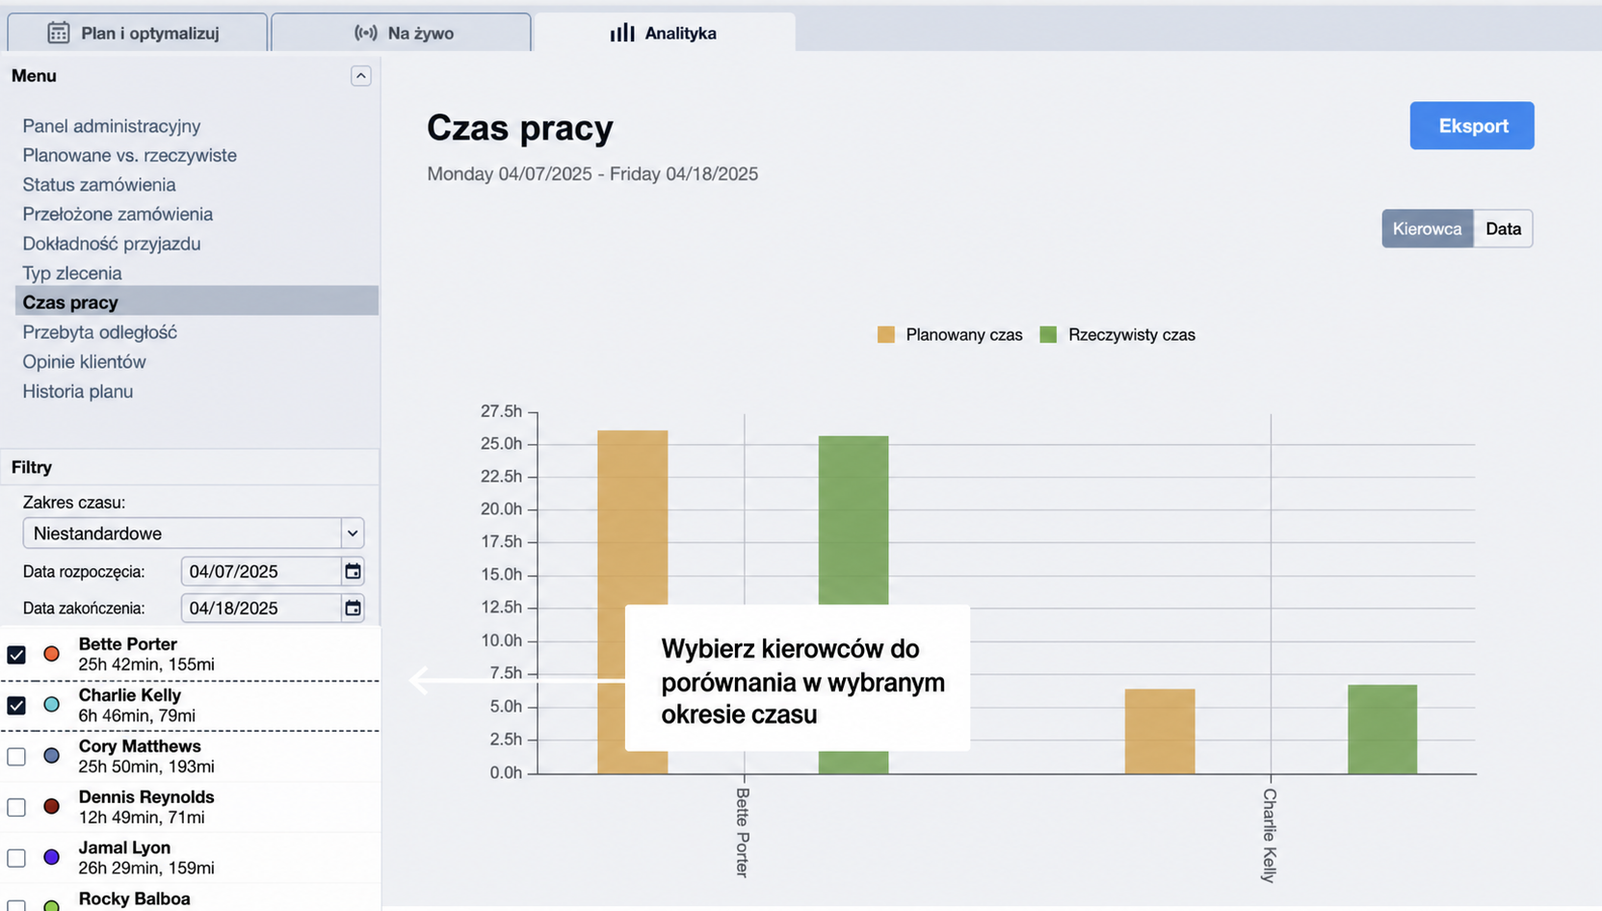The height and width of the screenshot is (911, 1602).
Task: Click Charlie Kelly's green actual time bar
Action: click(1382, 729)
